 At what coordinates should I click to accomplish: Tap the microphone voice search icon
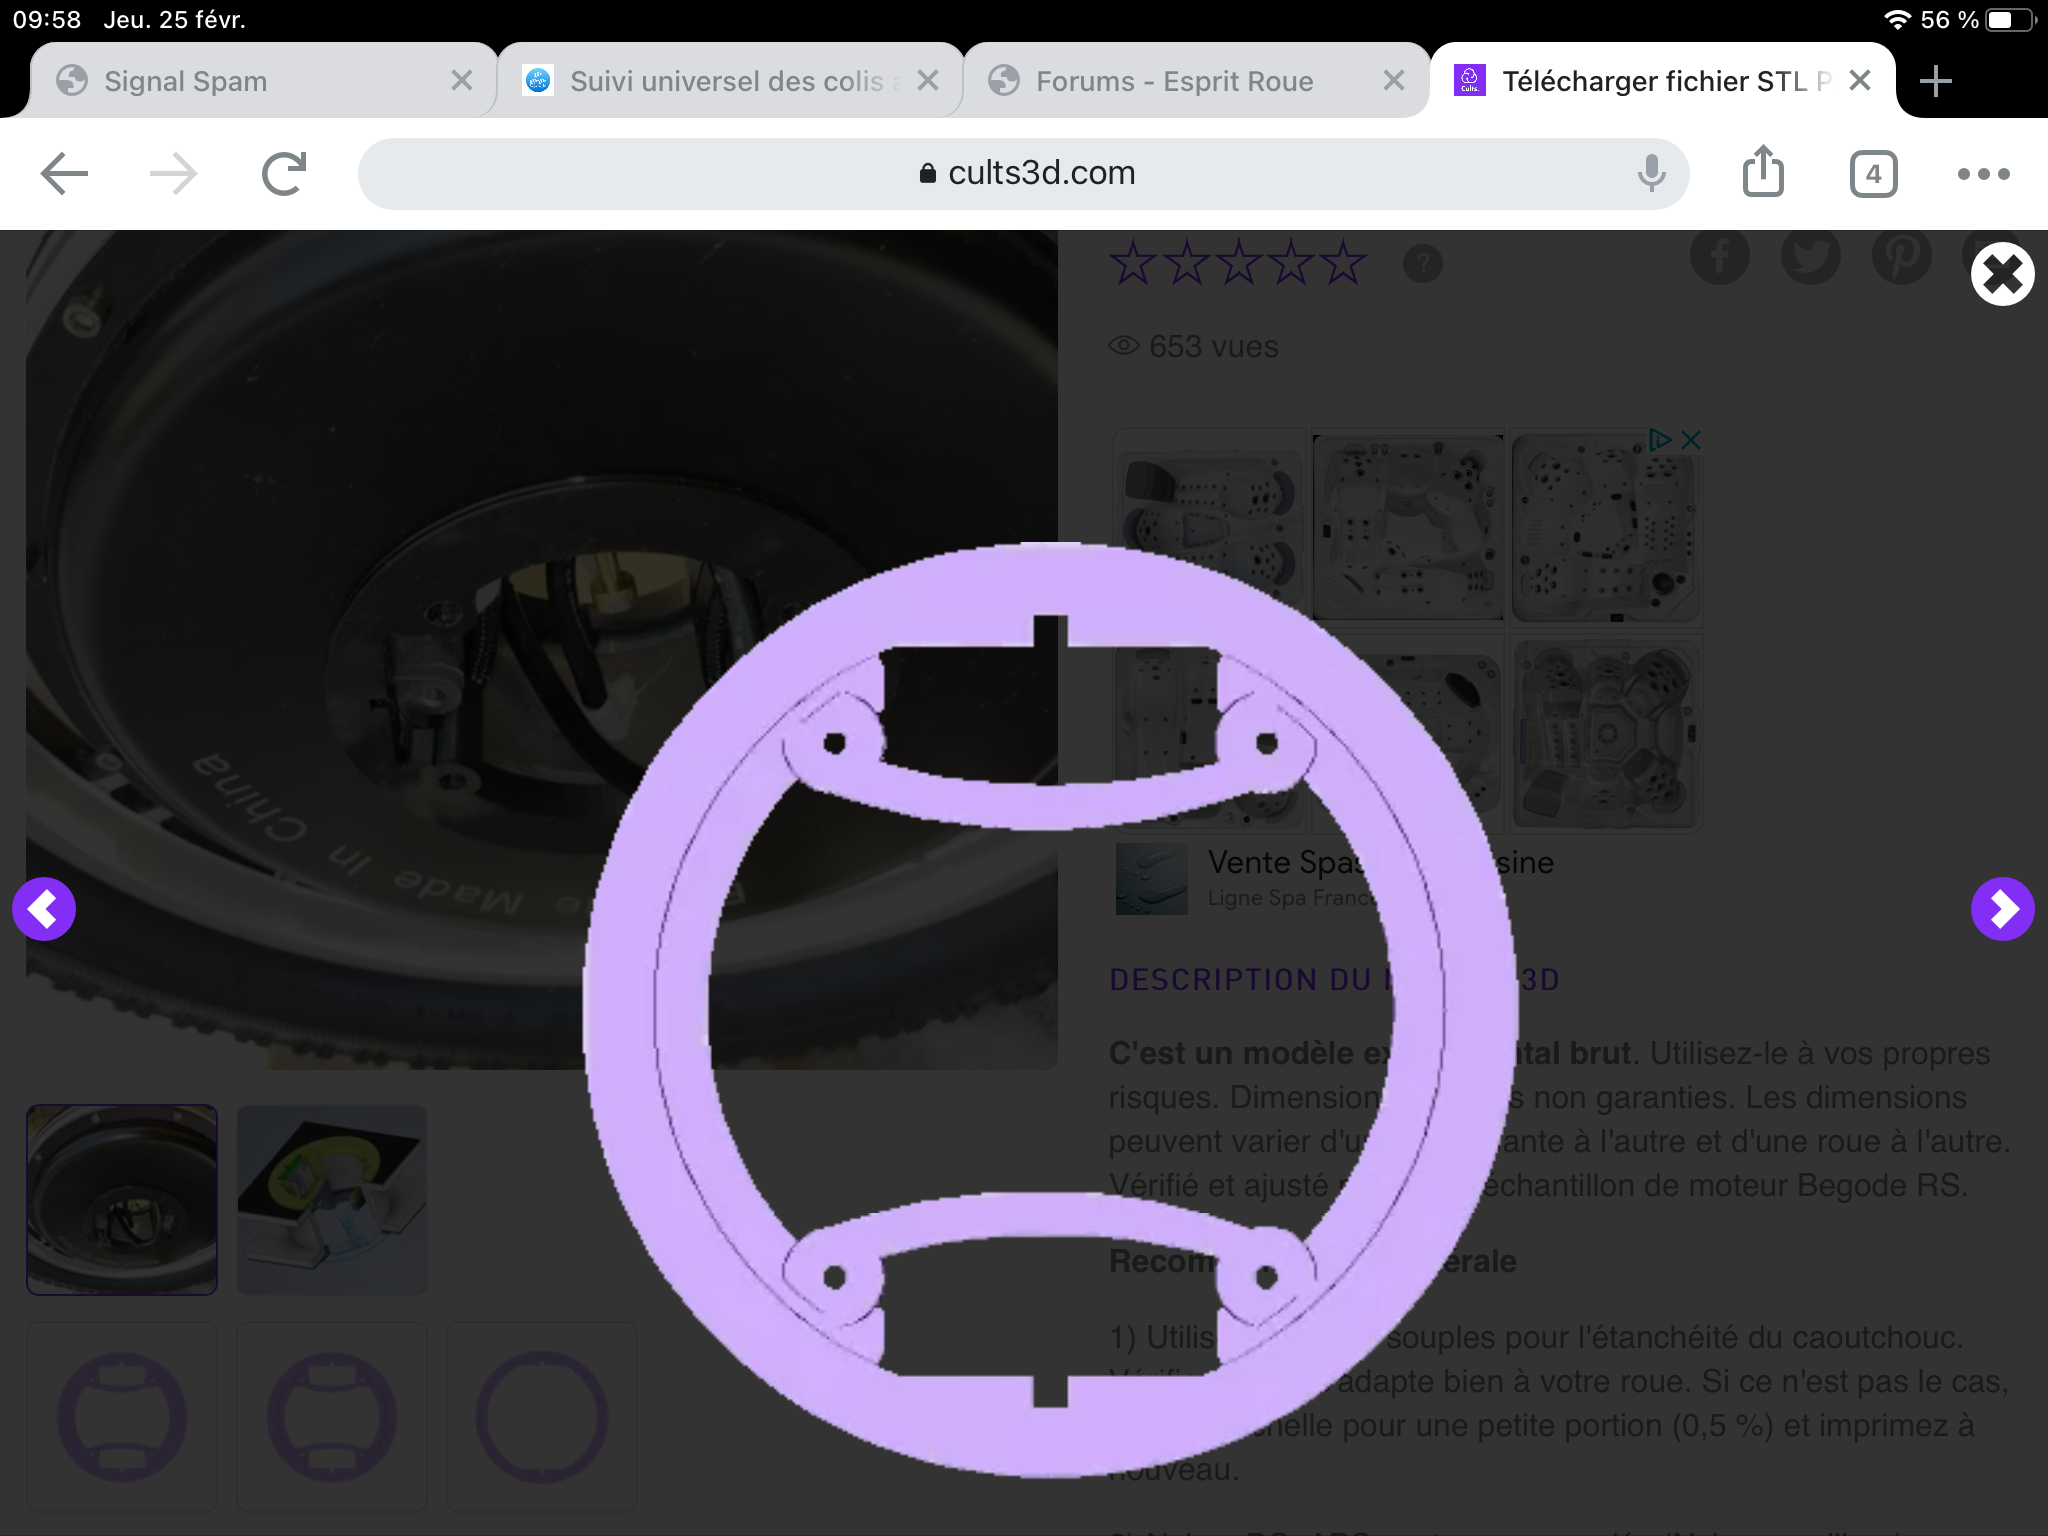click(1651, 174)
